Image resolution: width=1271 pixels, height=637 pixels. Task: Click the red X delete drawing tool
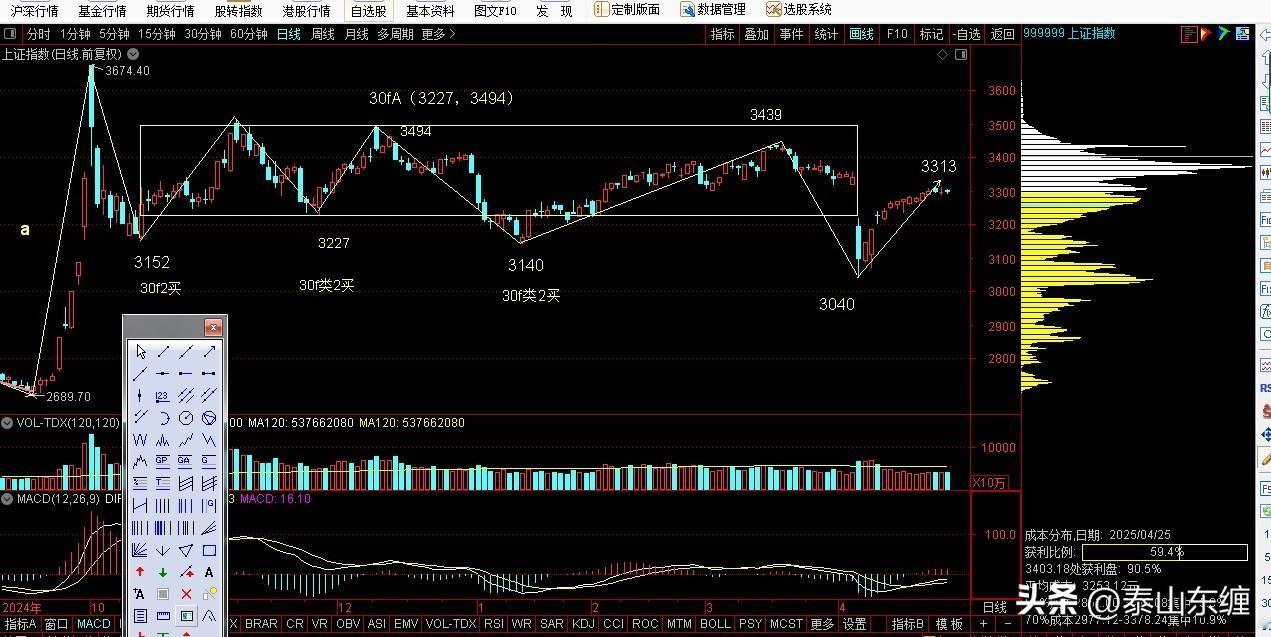[186, 594]
